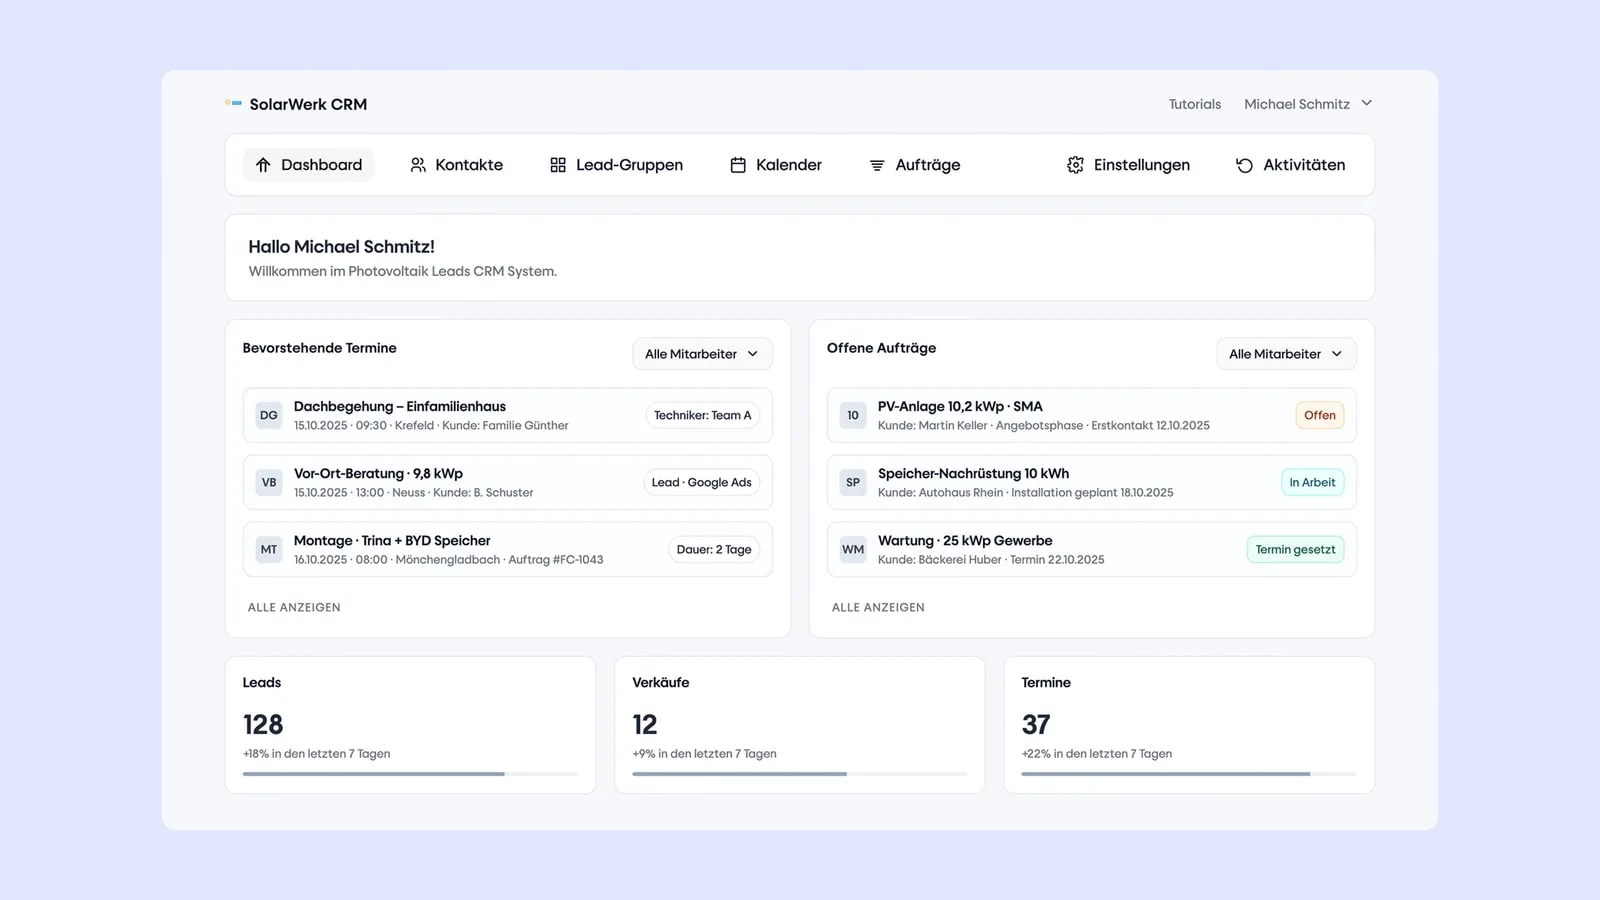This screenshot has width=1600, height=900.
Task: Click the SP avatar badge
Action: point(853,482)
